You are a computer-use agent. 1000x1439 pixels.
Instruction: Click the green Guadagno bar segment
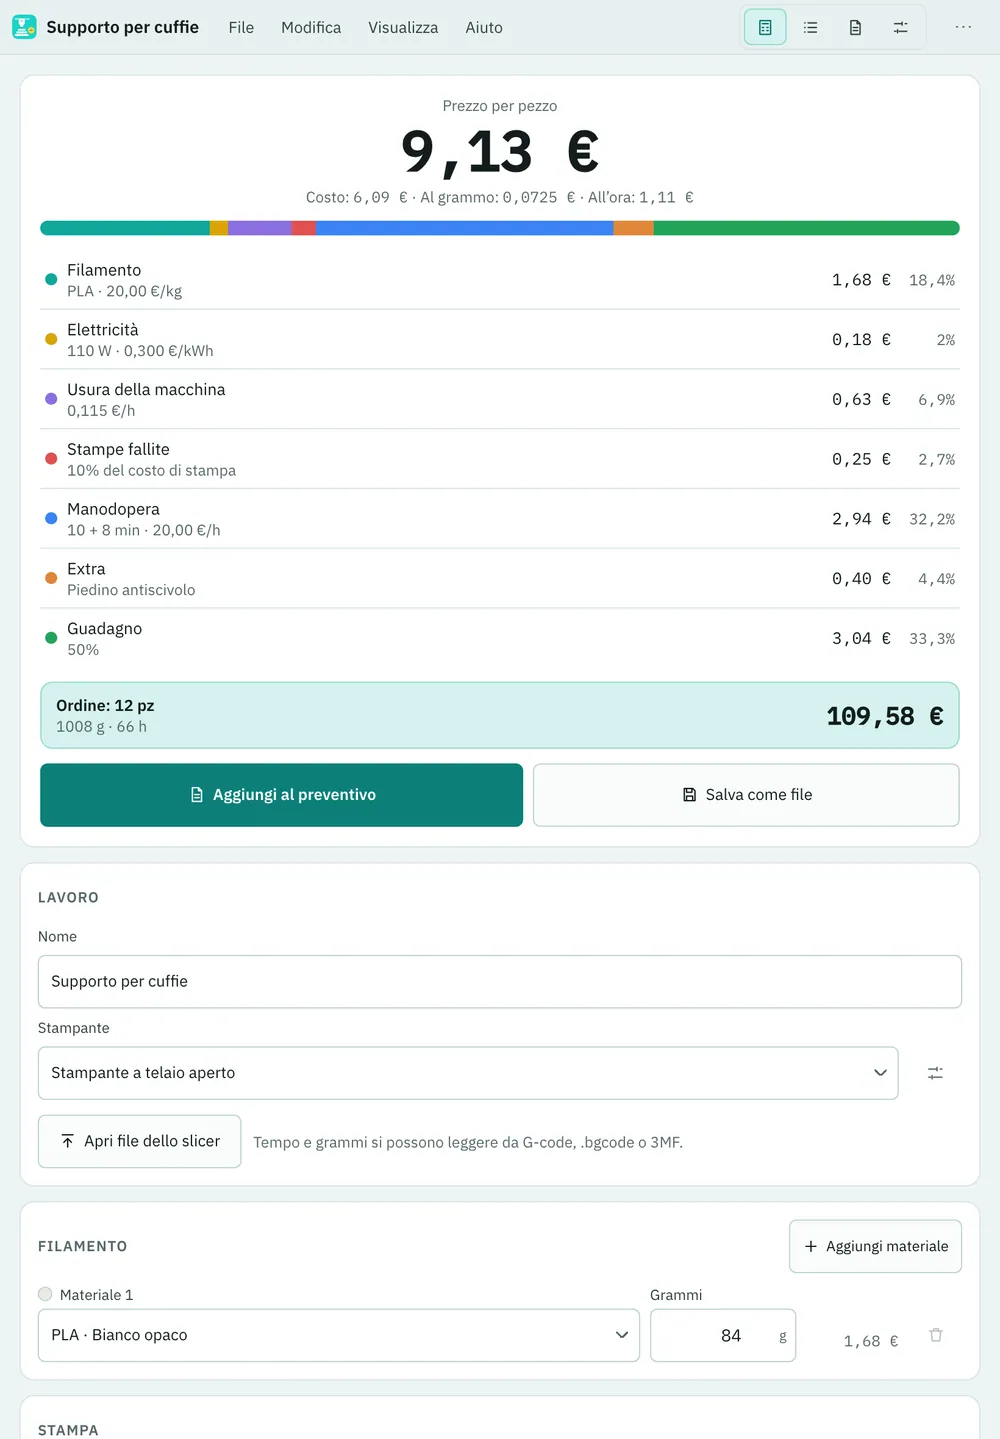coord(807,228)
